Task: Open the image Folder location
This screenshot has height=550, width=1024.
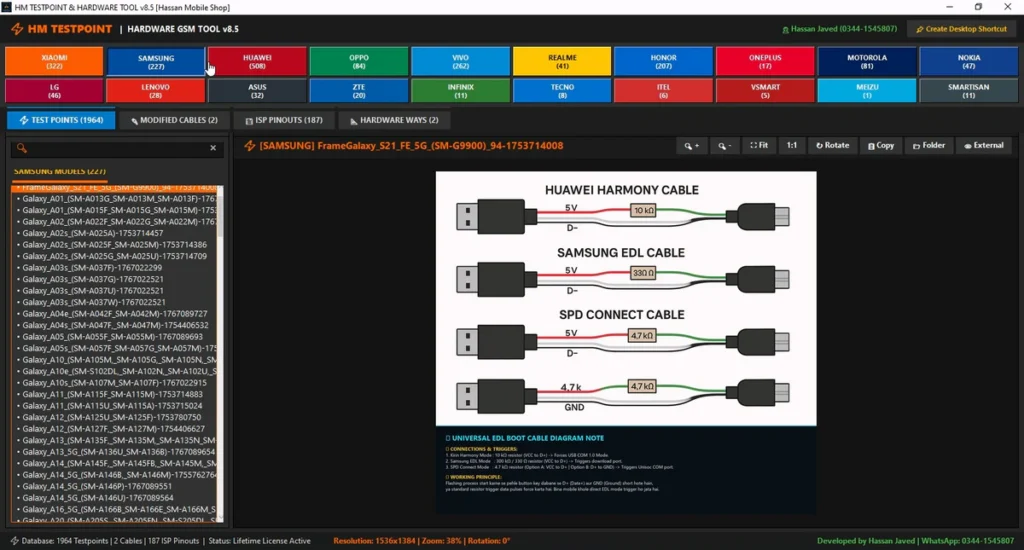Action: coord(929,146)
